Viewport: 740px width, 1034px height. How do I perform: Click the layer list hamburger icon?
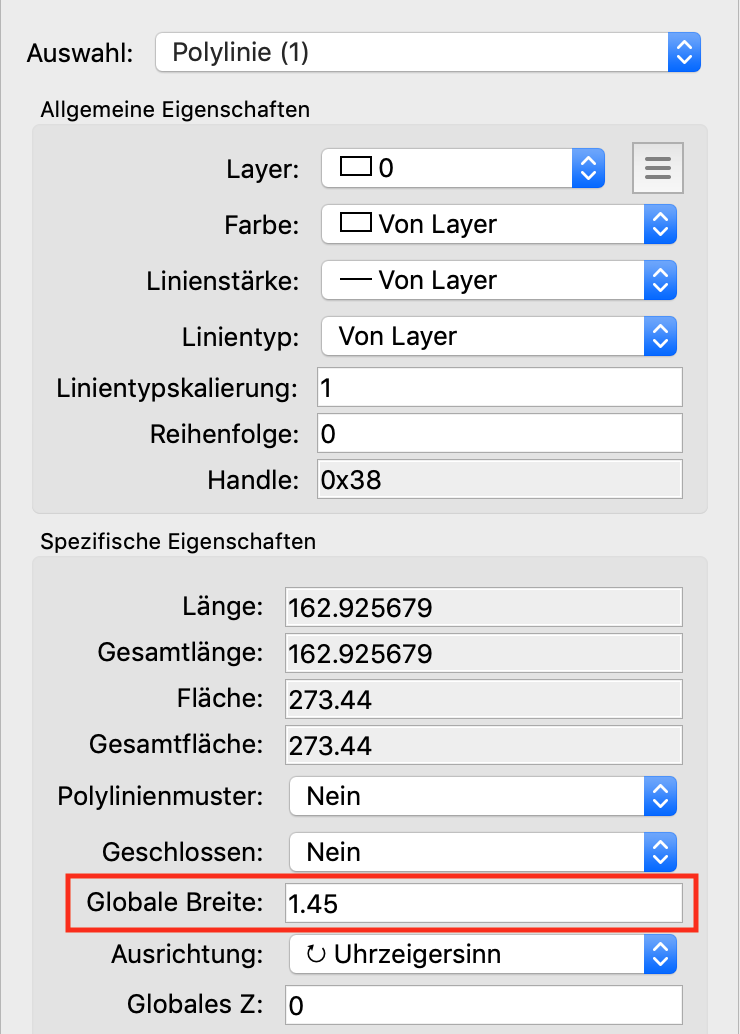point(657,168)
